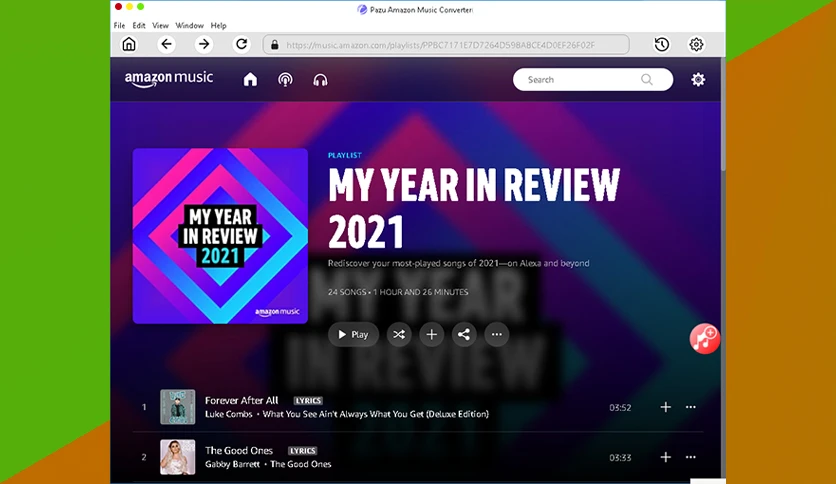Go forward with the right arrow button

203,44
